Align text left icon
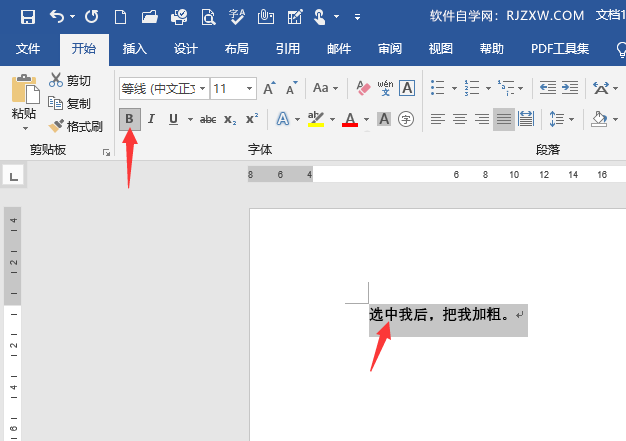Viewport: 626px width, 441px height. coord(438,119)
